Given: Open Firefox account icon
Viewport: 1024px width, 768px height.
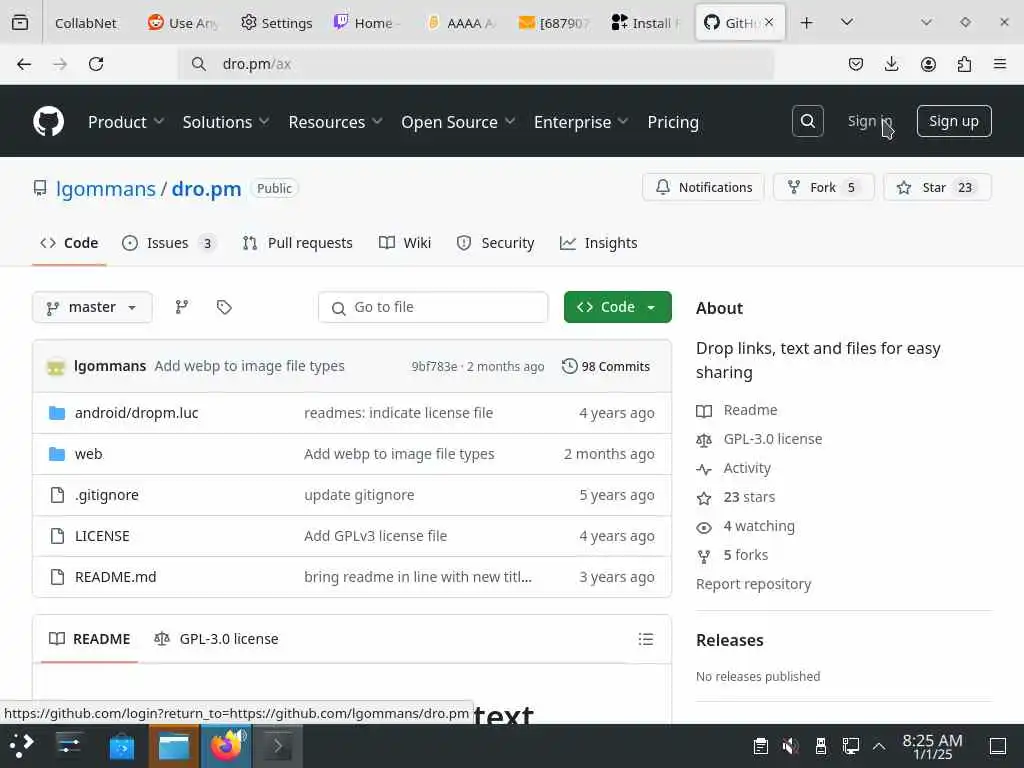Looking at the screenshot, I should 928,64.
